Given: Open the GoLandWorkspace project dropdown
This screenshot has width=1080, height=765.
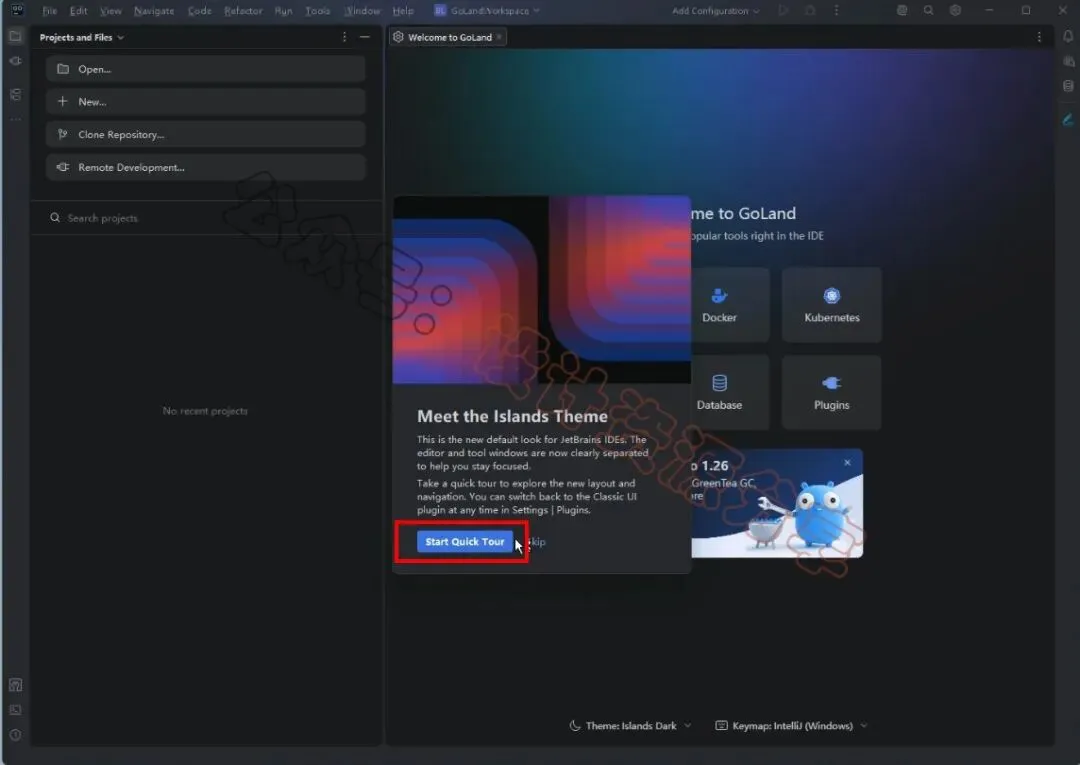Looking at the screenshot, I should click(487, 10).
